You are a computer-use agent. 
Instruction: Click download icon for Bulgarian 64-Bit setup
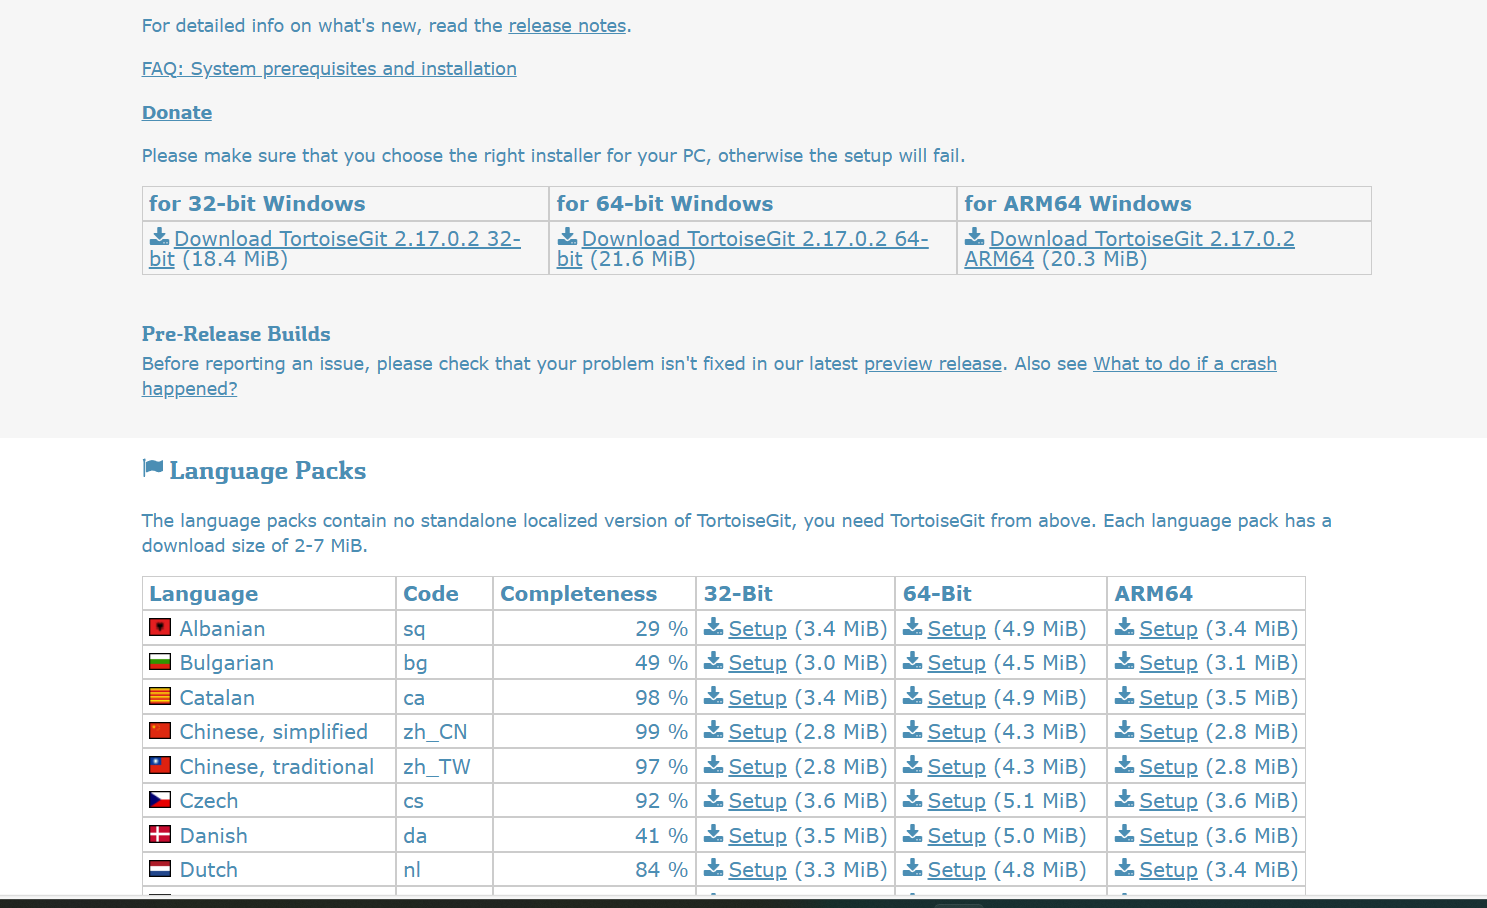(x=913, y=661)
